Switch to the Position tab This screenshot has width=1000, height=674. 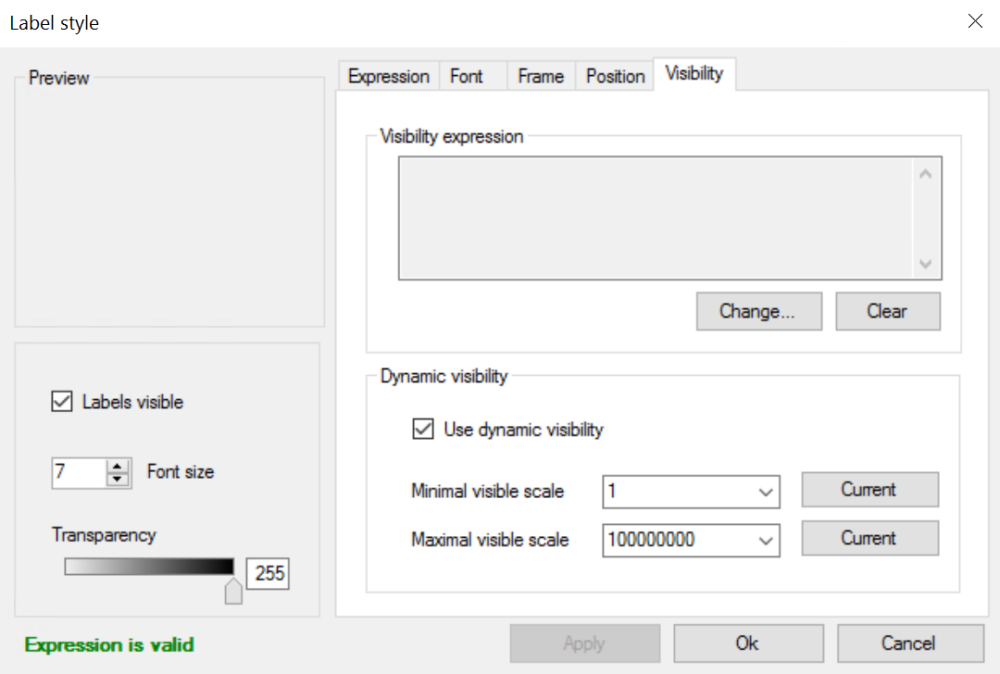[x=614, y=75]
